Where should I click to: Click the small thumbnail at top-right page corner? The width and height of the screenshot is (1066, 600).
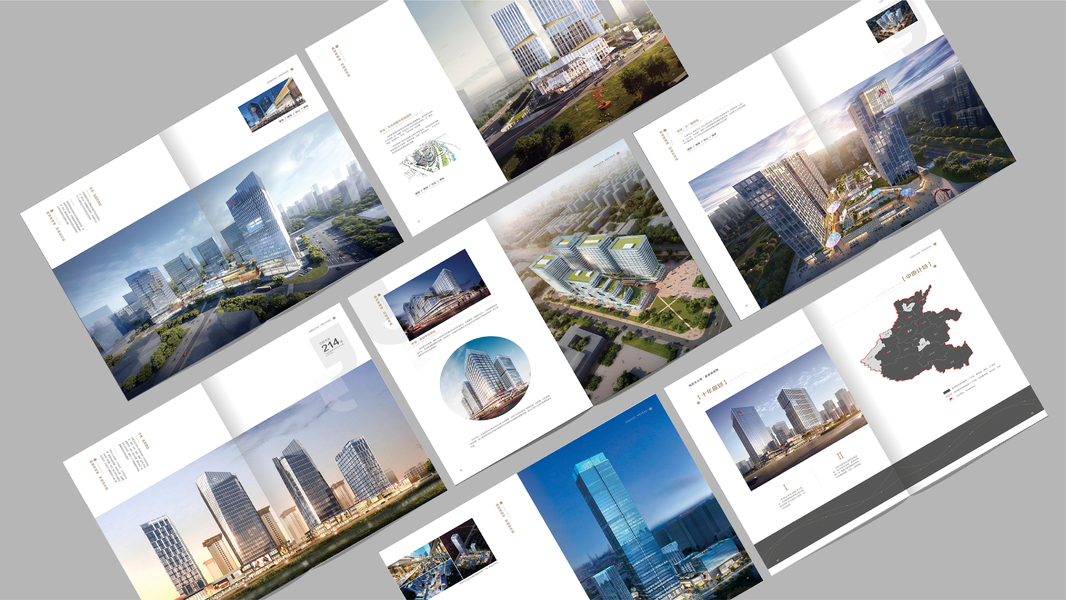(x=891, y=22)
